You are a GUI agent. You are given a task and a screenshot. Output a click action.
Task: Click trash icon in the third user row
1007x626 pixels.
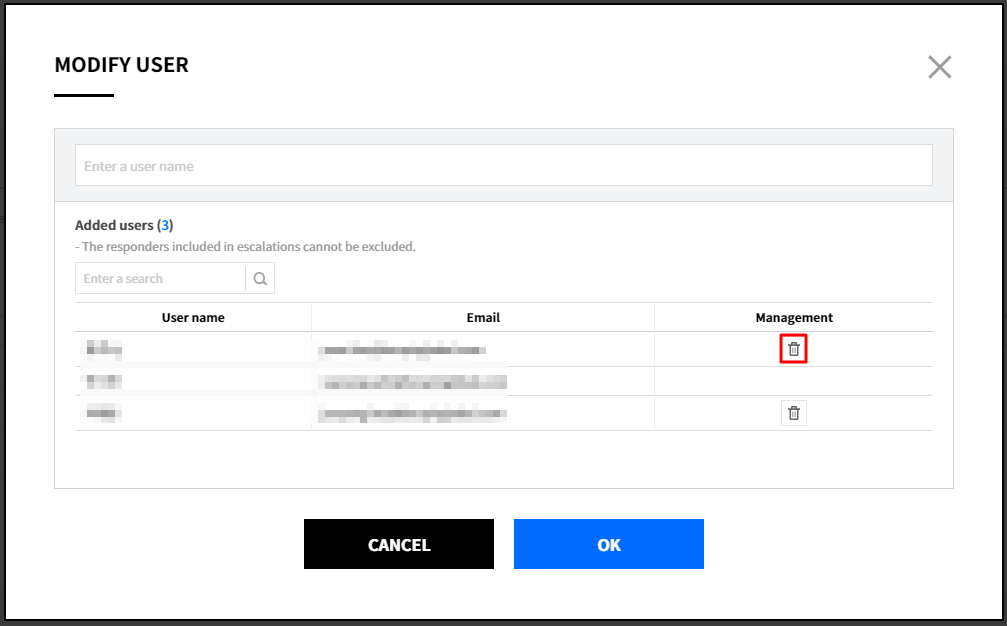pos(794,413)
